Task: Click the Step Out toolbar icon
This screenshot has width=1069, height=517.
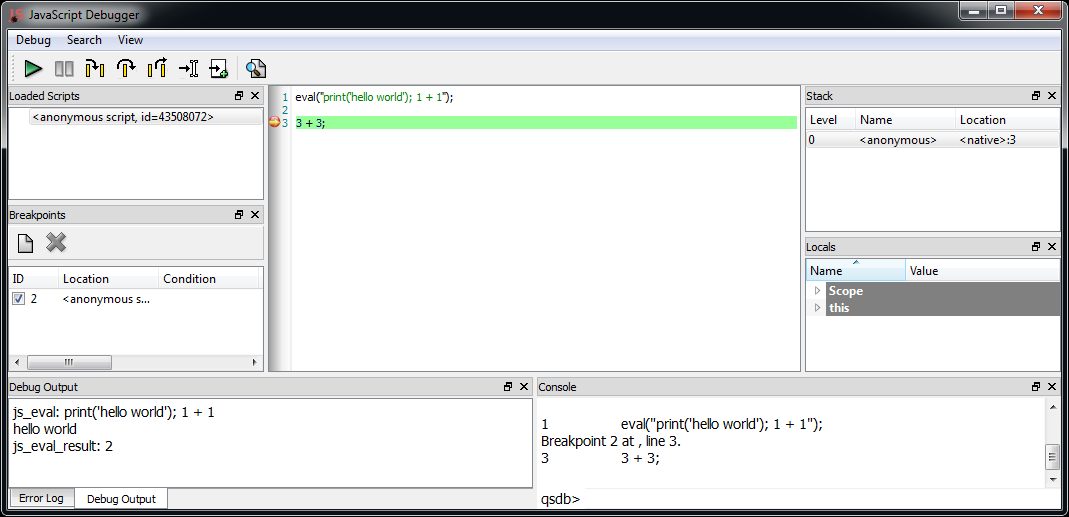Action: (157, 68)
